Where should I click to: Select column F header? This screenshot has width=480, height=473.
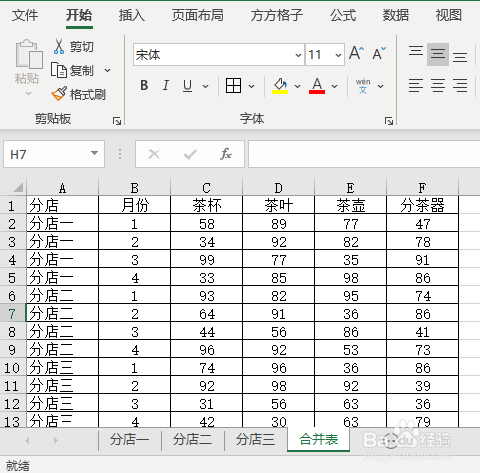tap(422, 188)
